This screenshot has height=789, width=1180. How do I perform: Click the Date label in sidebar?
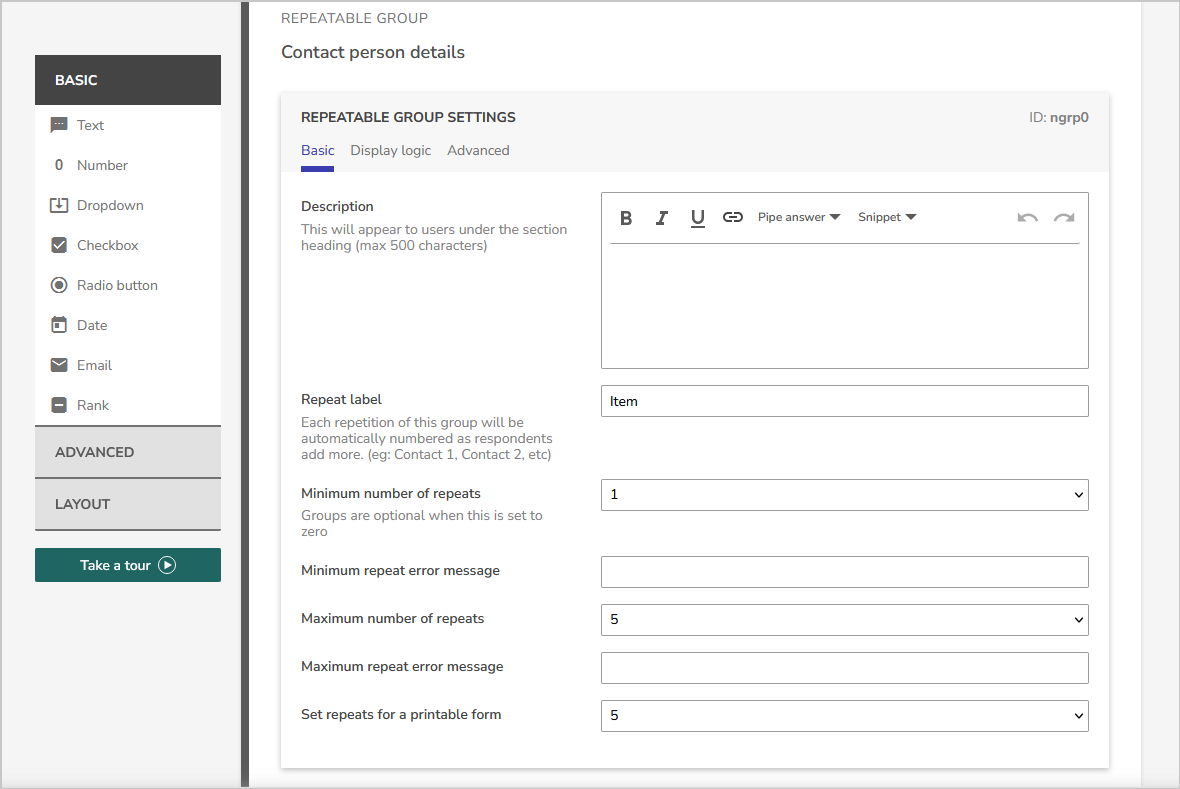point(92,324)
